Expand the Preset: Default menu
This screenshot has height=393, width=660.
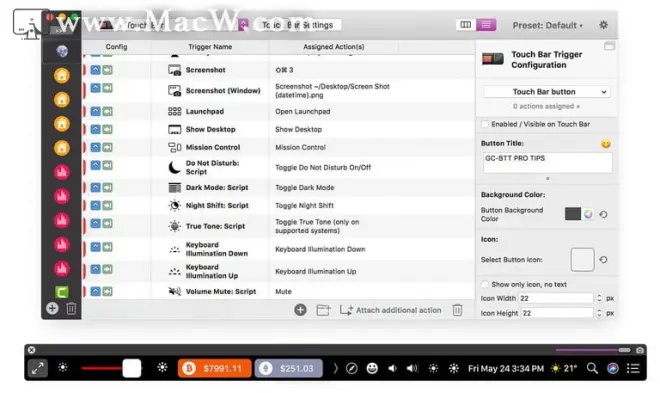click(547, 25)
